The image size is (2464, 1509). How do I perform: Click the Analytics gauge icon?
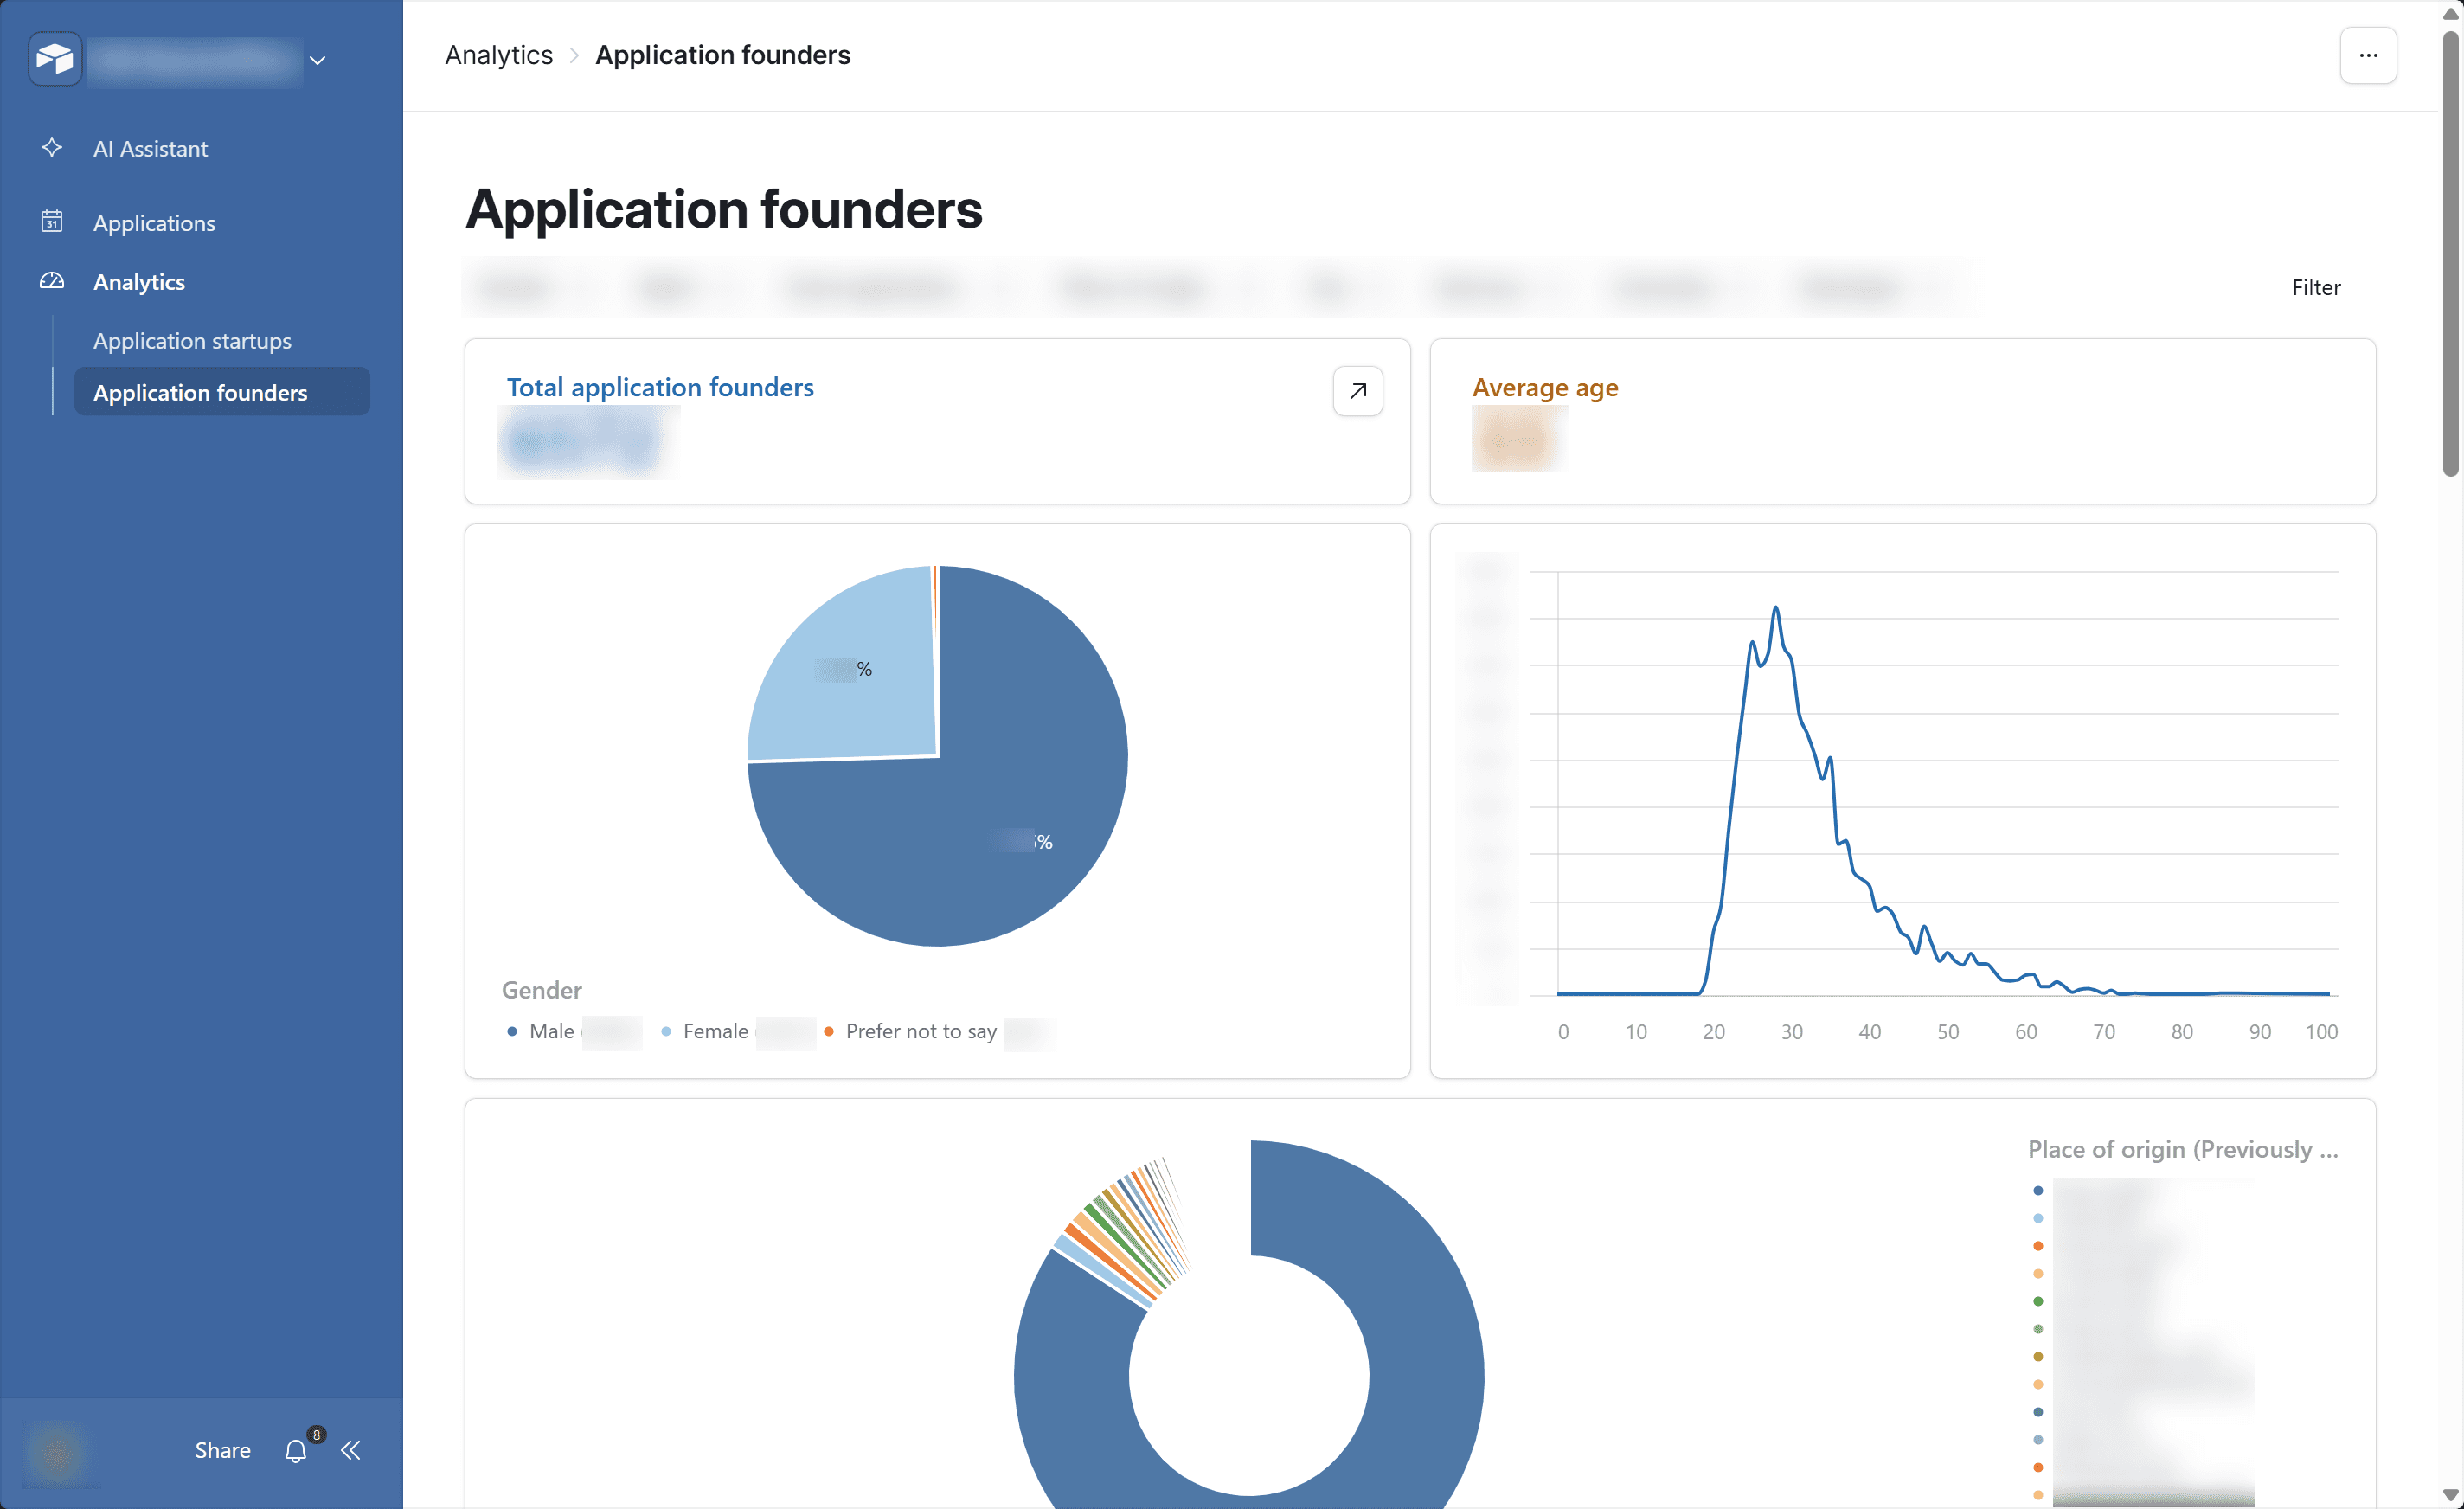[52, 280]
